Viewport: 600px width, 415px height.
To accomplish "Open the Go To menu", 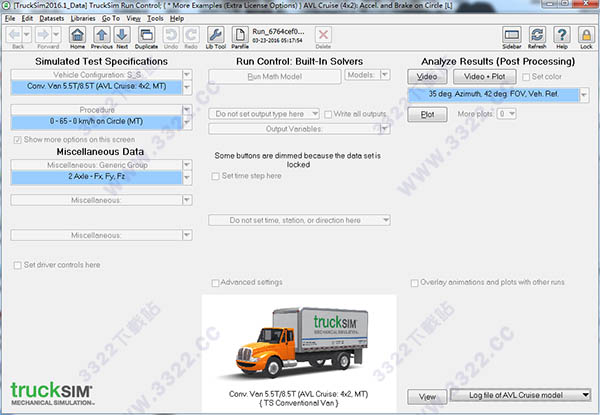I will point(111,18).
